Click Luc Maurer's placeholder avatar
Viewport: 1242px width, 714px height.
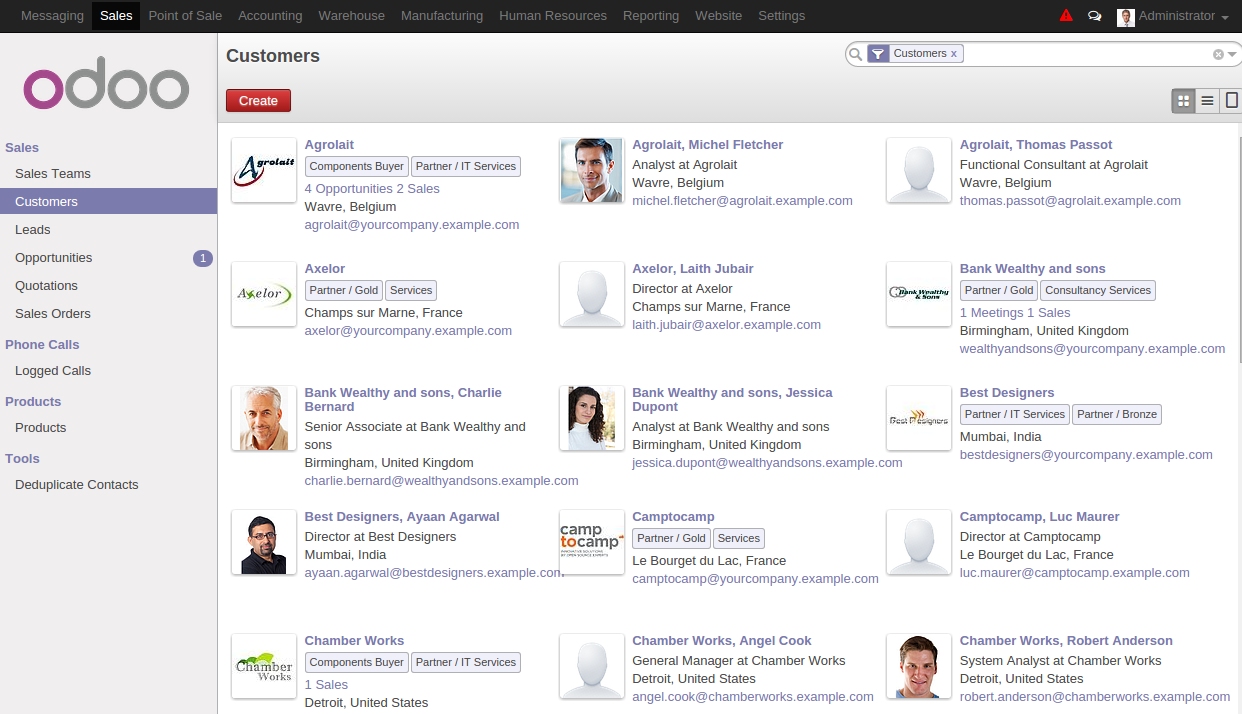coord(919,542)
